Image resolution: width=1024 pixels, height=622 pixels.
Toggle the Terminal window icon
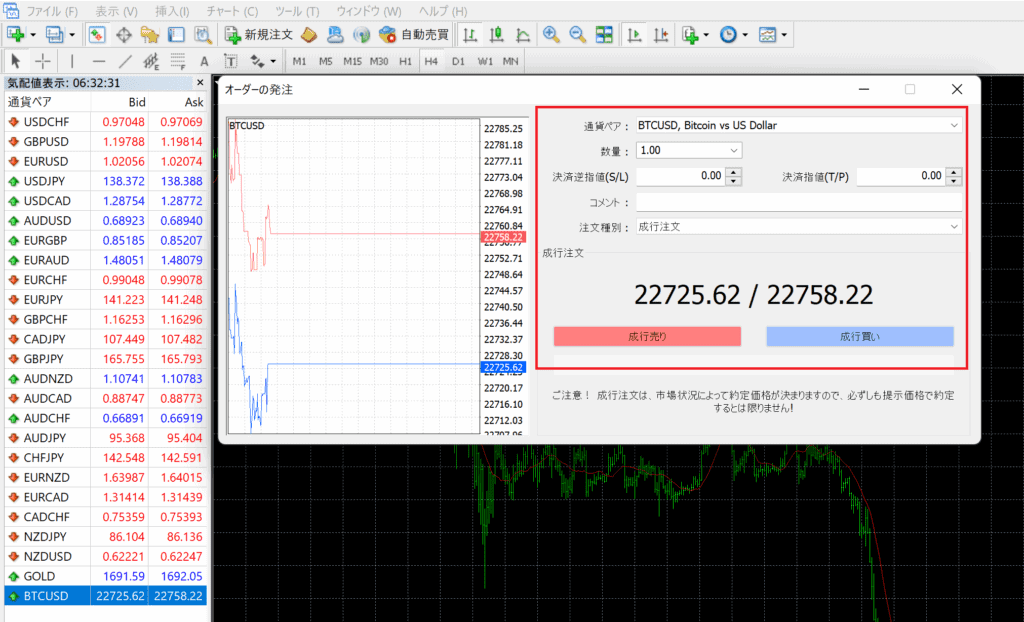[176, 34]
